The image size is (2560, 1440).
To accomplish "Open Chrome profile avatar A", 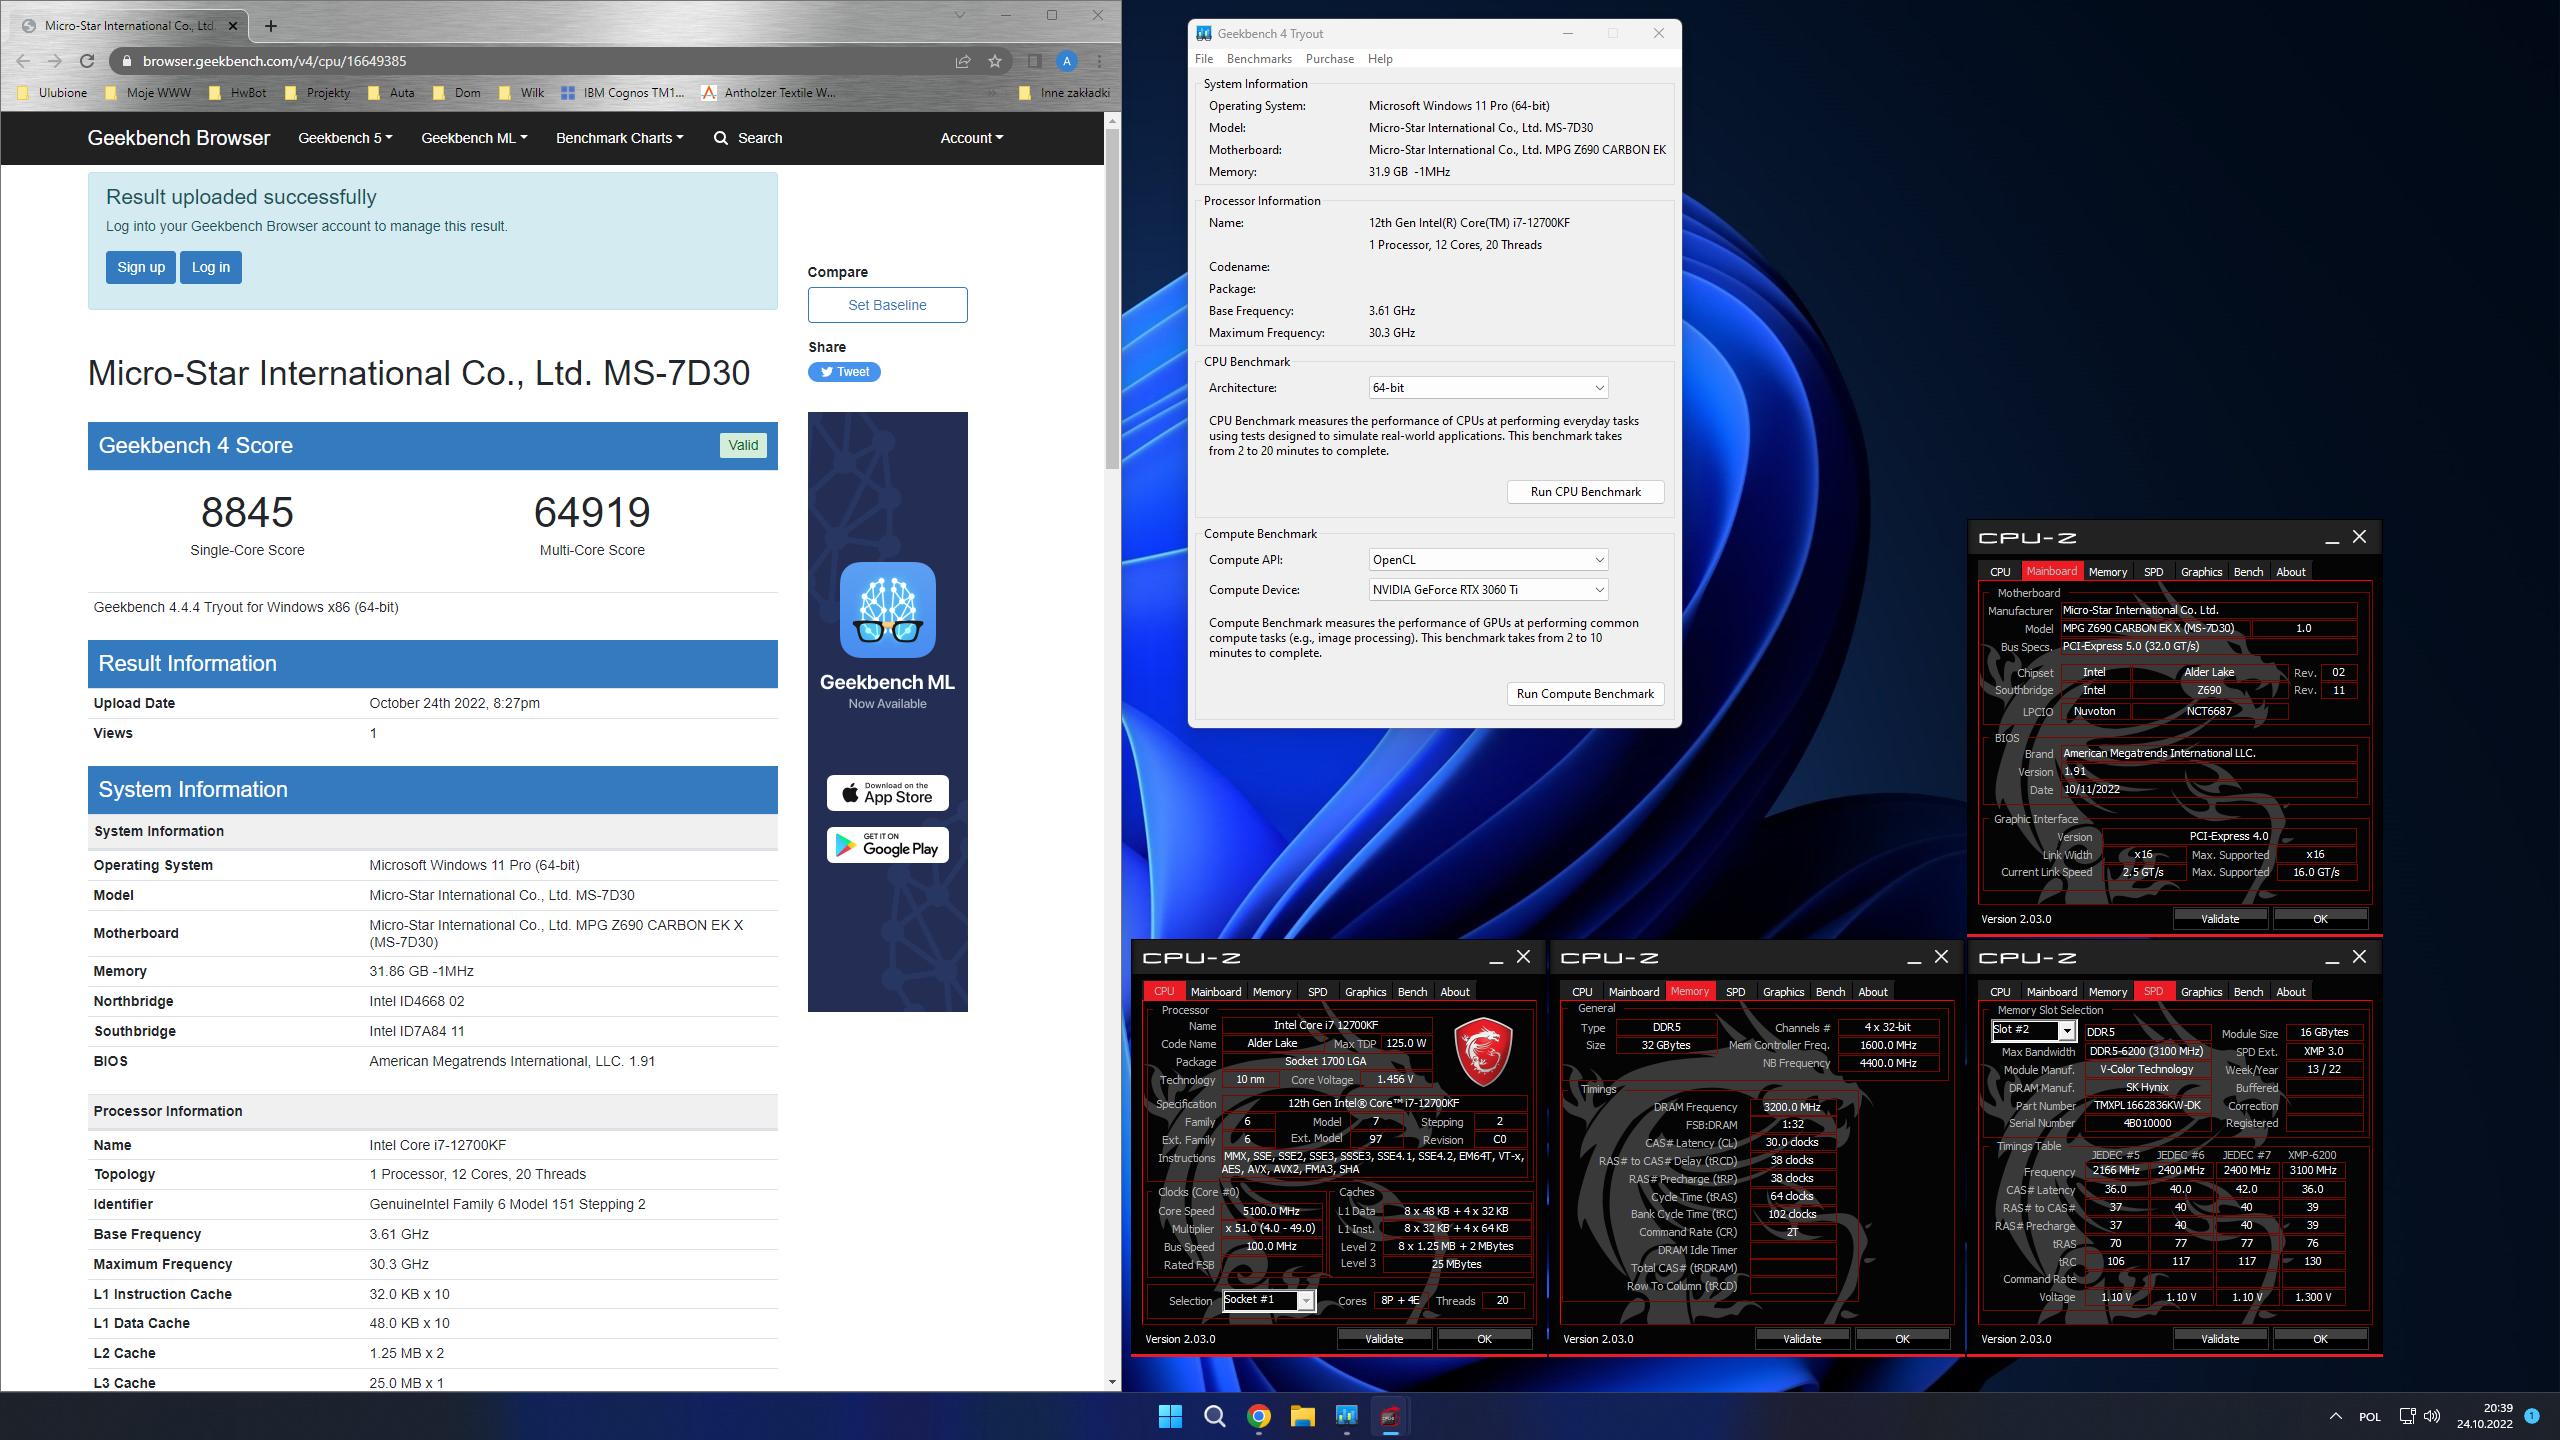I will 1067,61.
